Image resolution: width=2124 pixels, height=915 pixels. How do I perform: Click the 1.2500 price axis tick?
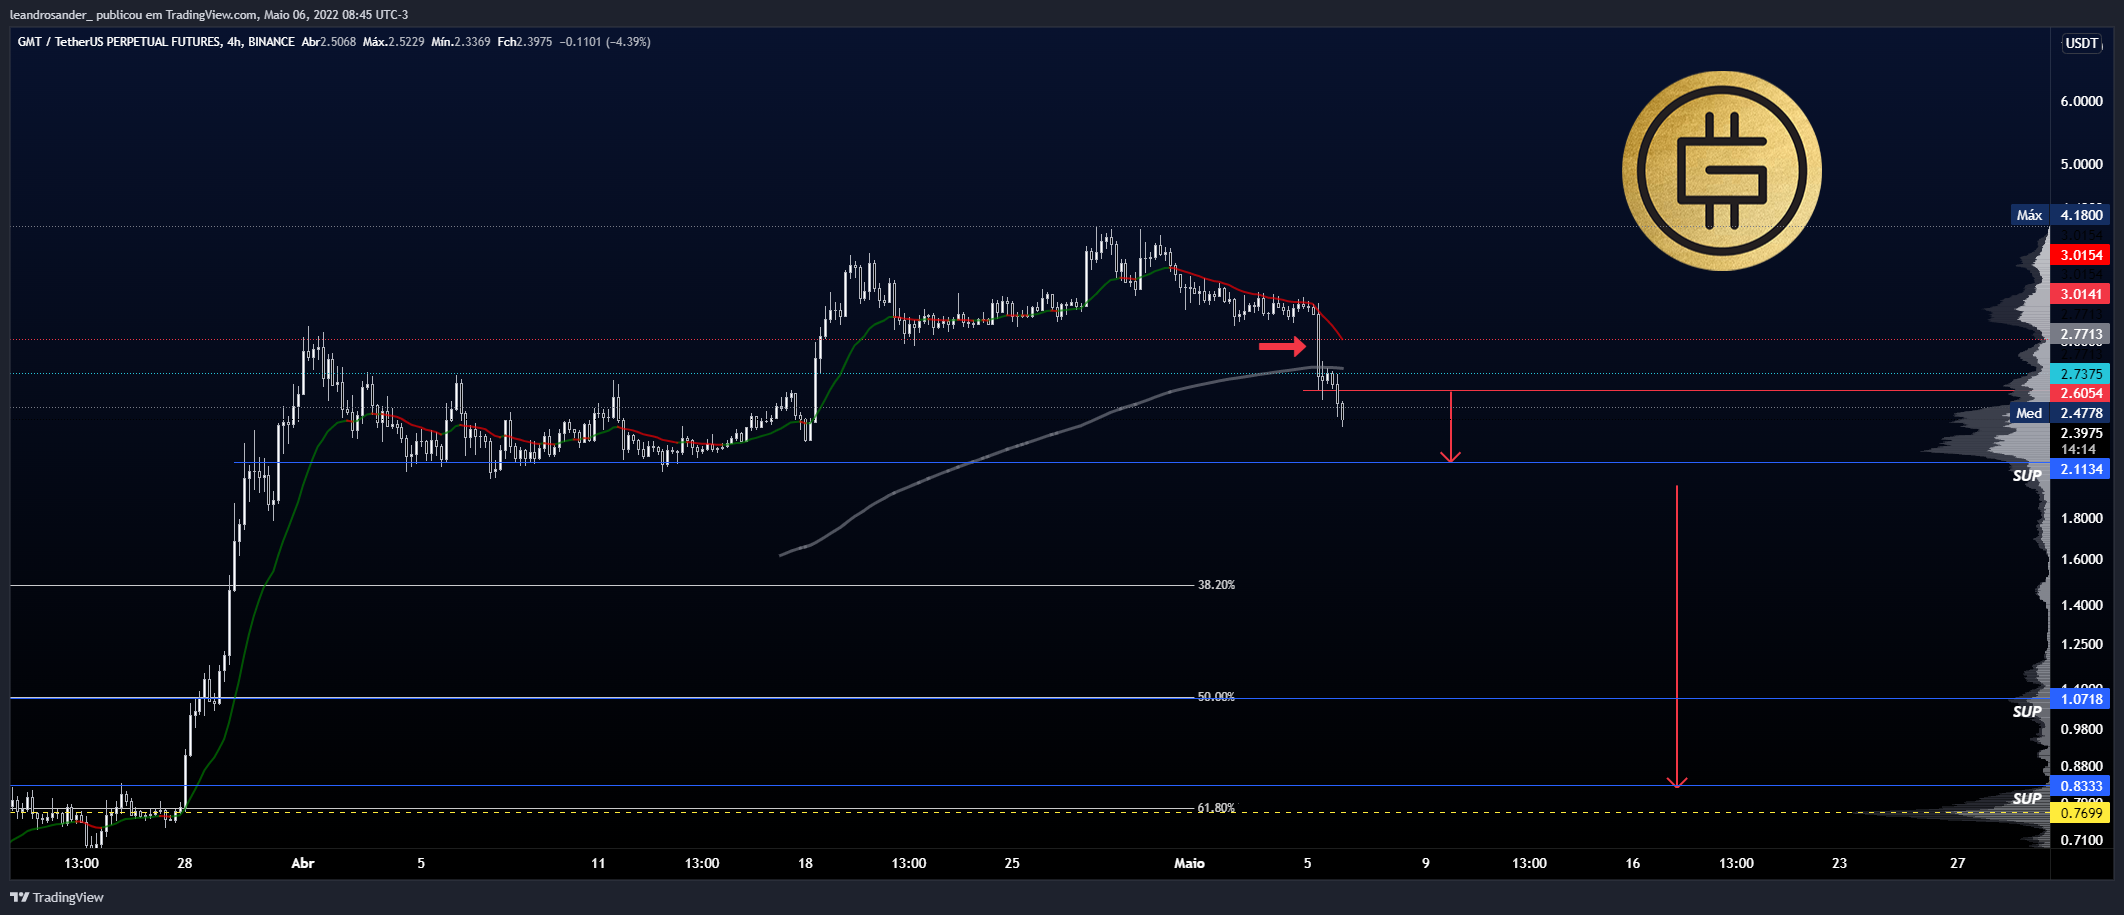click(x=2081, y=644)
